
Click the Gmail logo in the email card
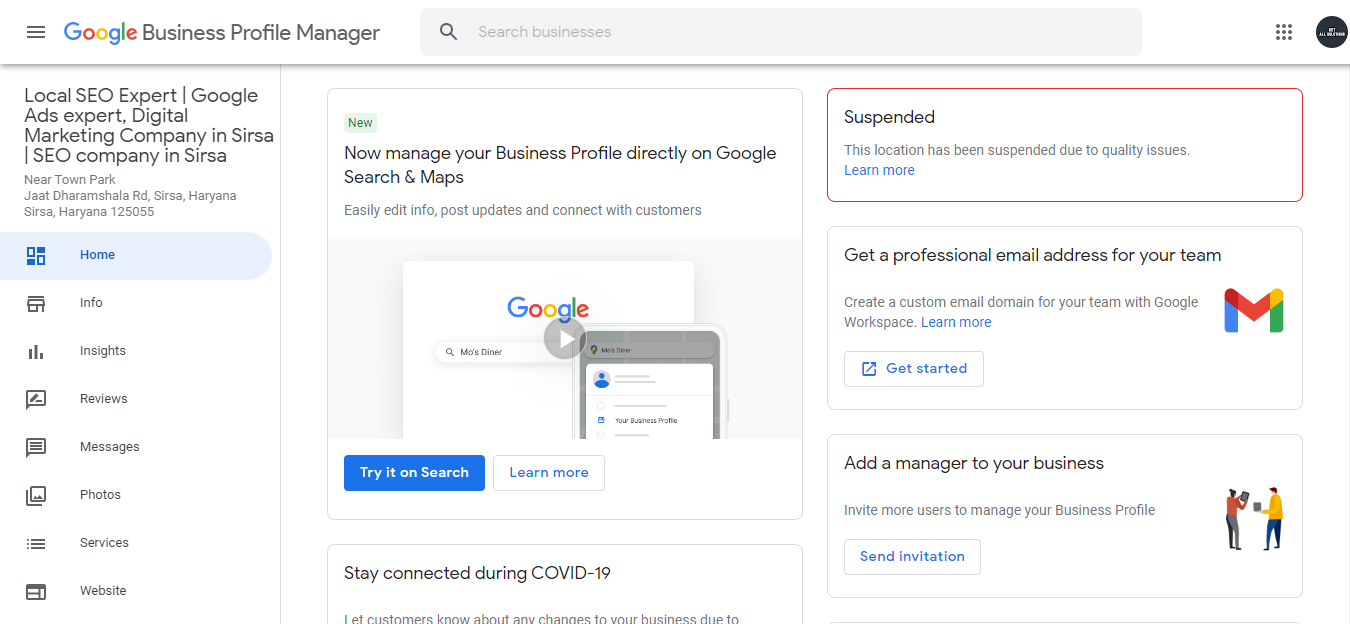(x=1254, y=311)
